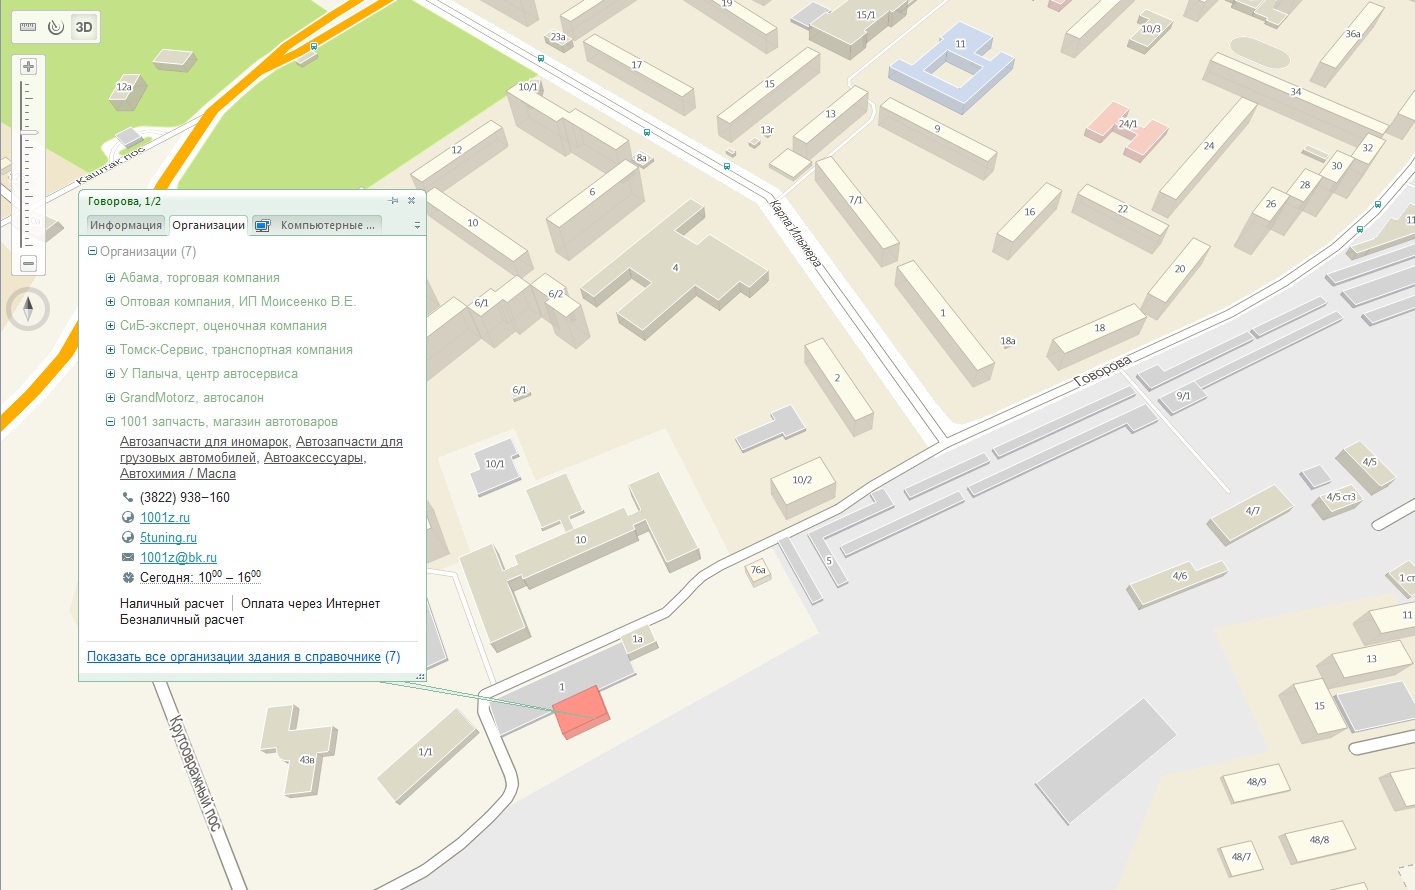Expand У Палыча, центр автосервиса entry

click(x=111, y=374)
